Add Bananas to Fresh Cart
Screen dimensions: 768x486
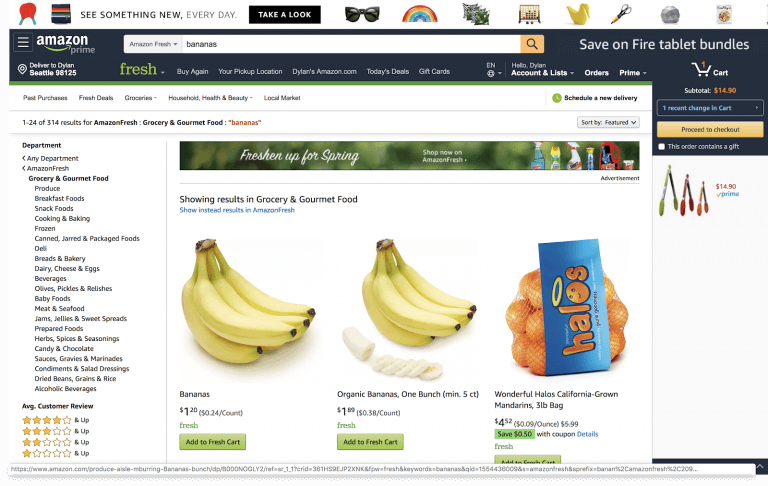point(213,442)
